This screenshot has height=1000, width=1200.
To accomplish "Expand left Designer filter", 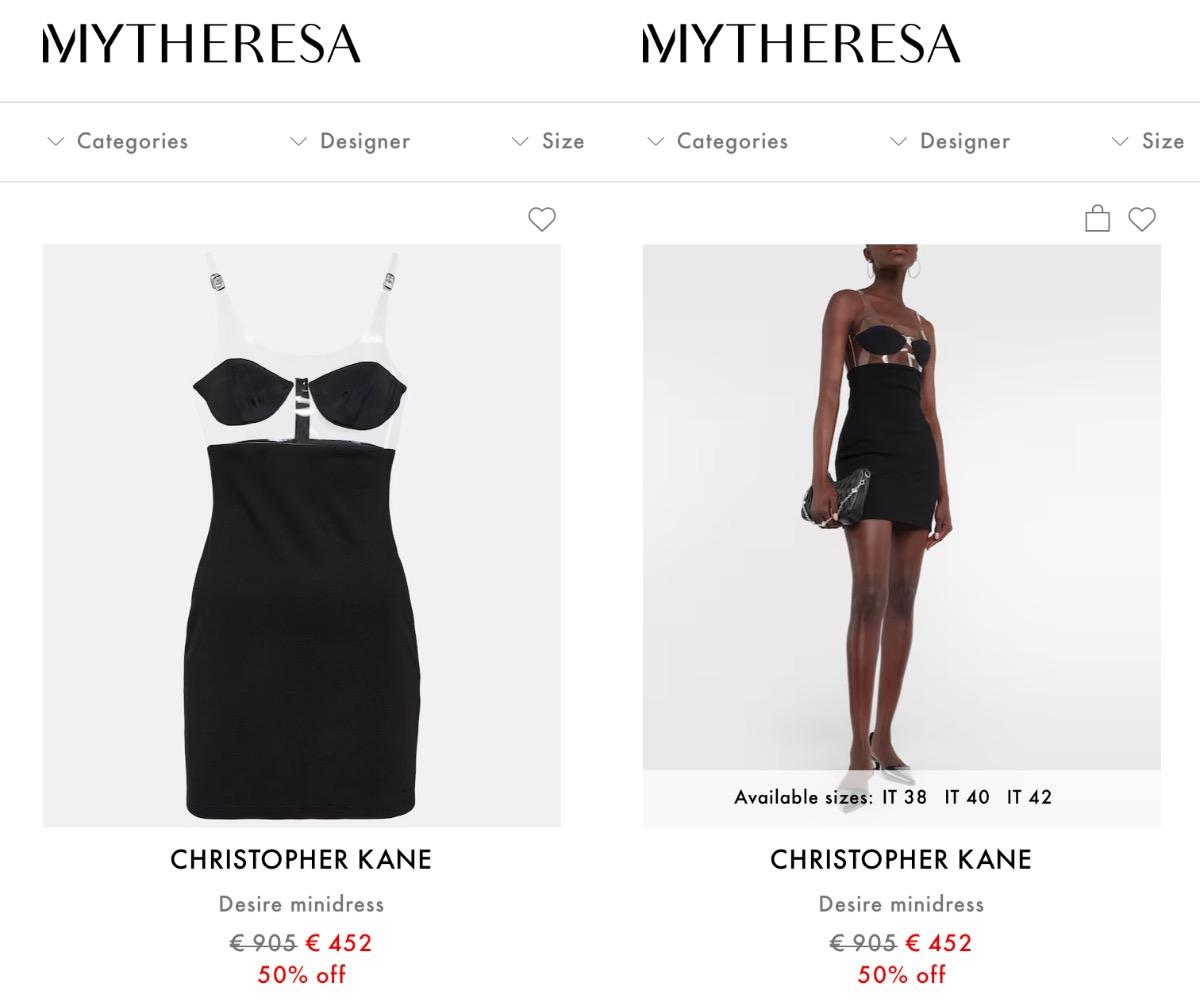I will (x=350, y=141).
